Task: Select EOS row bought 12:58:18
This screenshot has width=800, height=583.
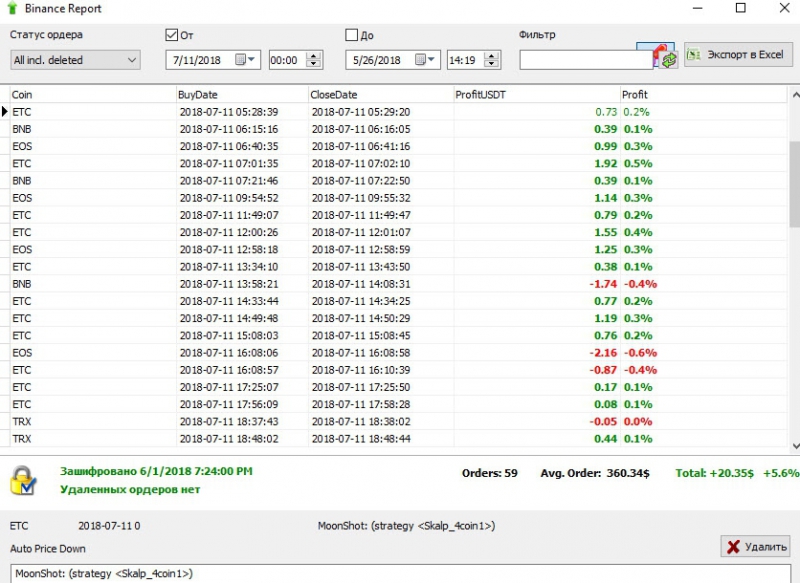Action: [x=398, y=249]
